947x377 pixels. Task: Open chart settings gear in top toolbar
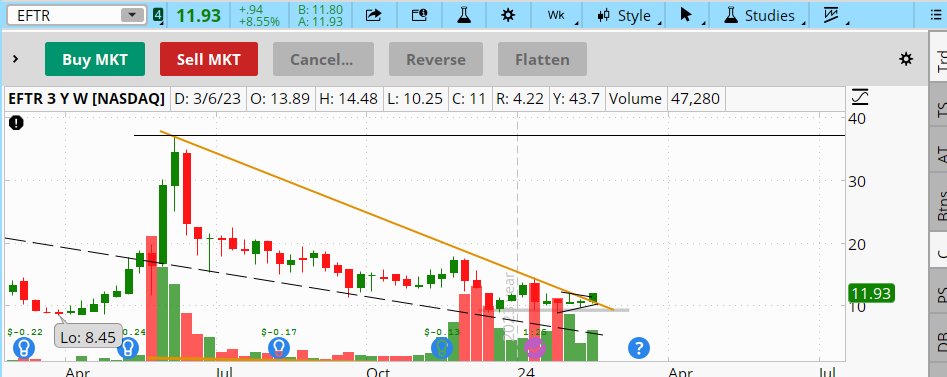click(509, 15)
